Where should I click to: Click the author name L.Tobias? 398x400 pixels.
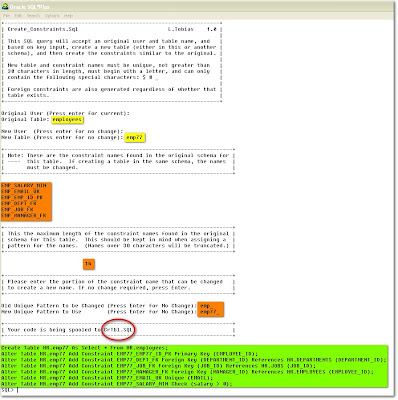click(x=181, y=29)
